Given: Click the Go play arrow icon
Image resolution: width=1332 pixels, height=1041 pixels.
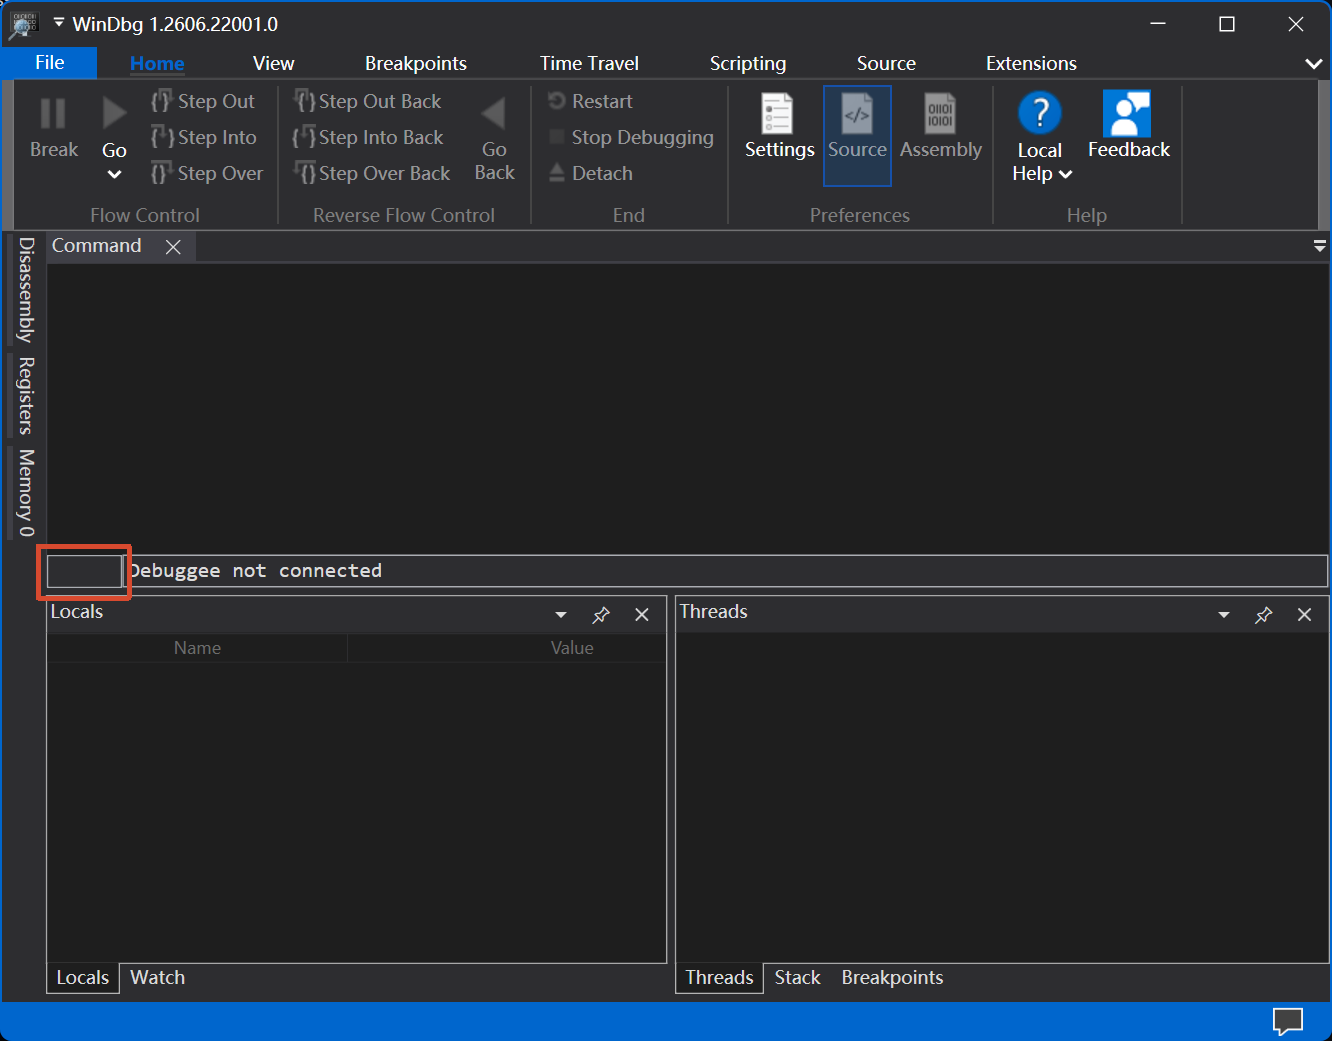Looking at the screenshot, I should click(x=115, y=113).
